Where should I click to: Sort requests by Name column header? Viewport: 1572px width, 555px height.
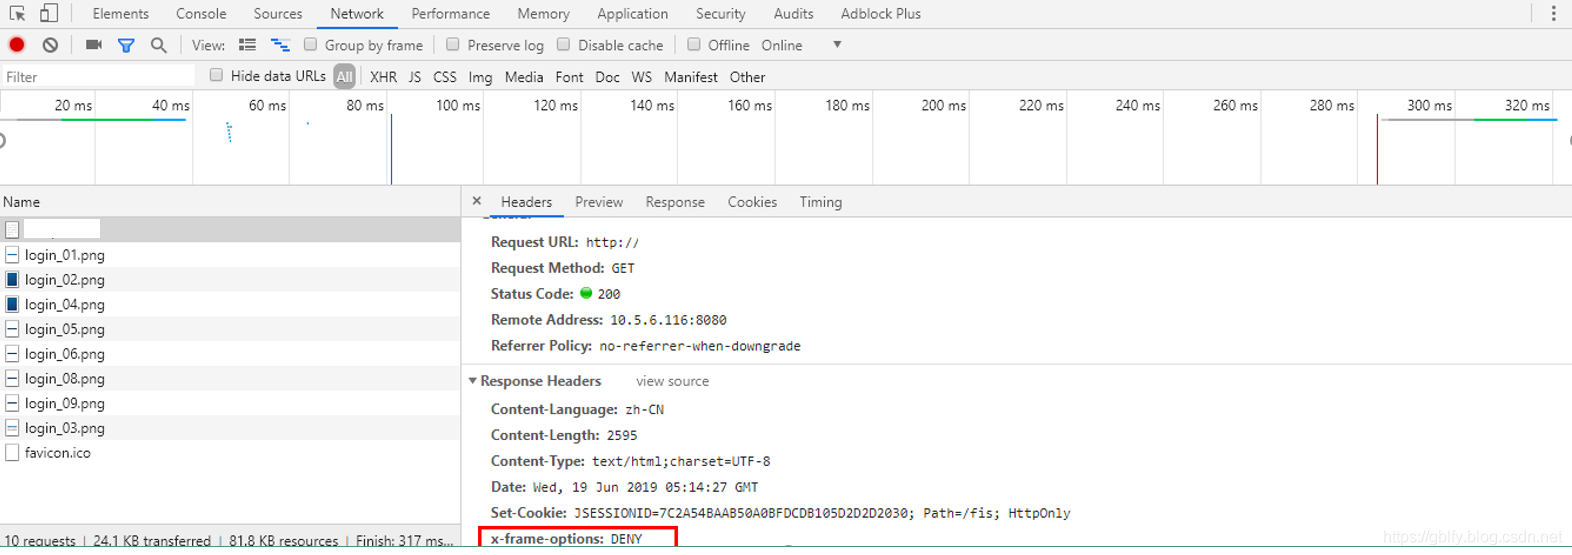[x=230, y=201]
